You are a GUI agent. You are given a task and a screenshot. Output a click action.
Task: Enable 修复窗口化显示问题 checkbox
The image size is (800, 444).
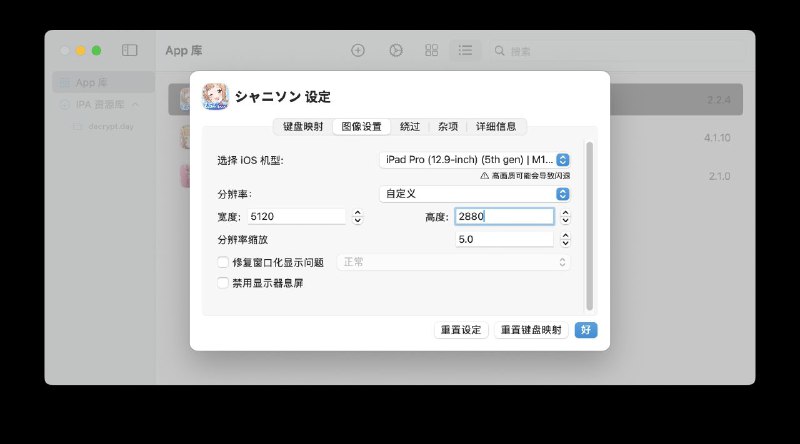tap(223, 262)
